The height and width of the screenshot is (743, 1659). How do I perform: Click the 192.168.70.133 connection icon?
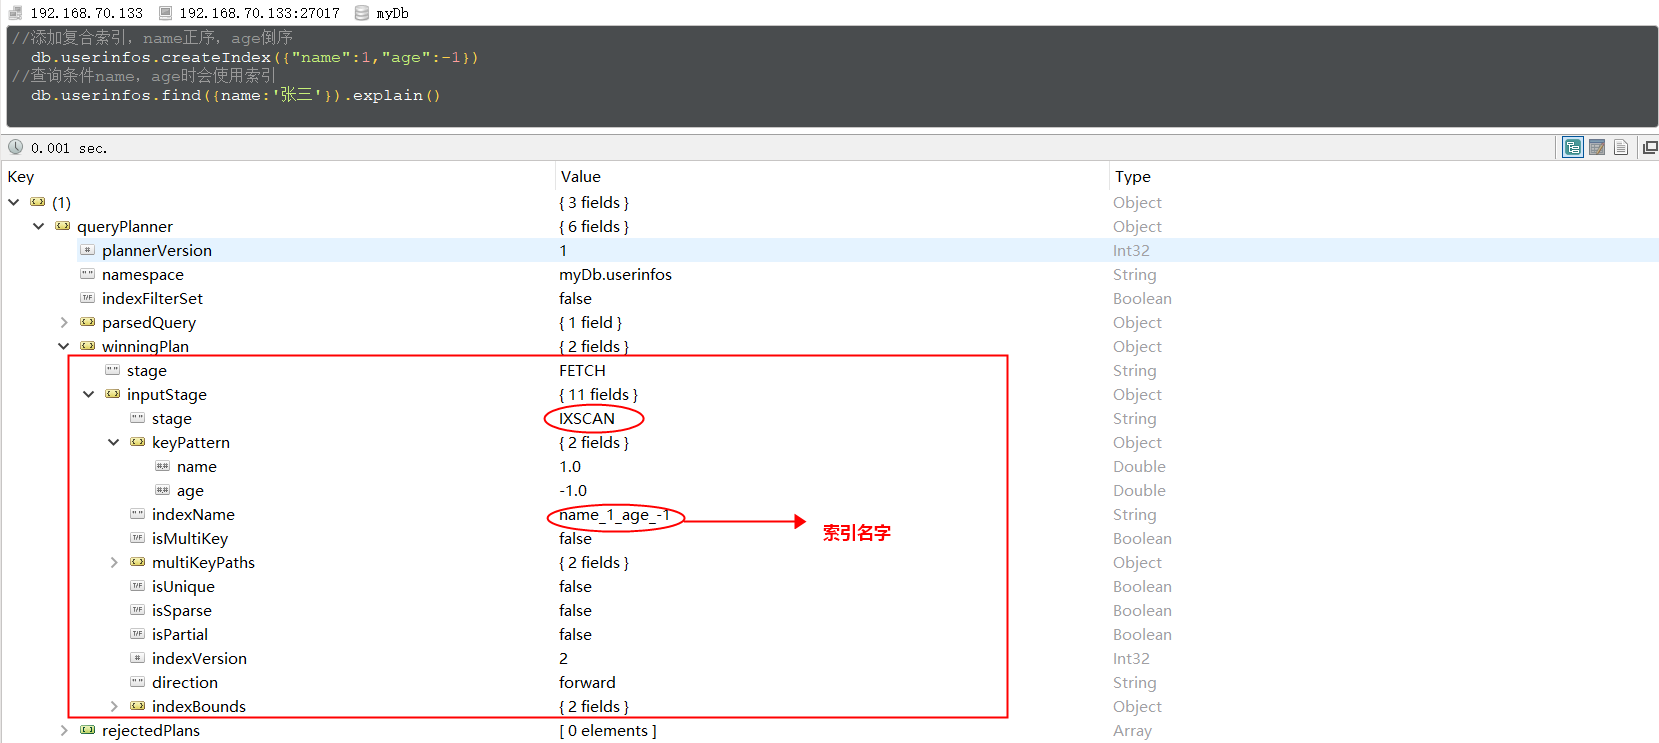(15, 13)
